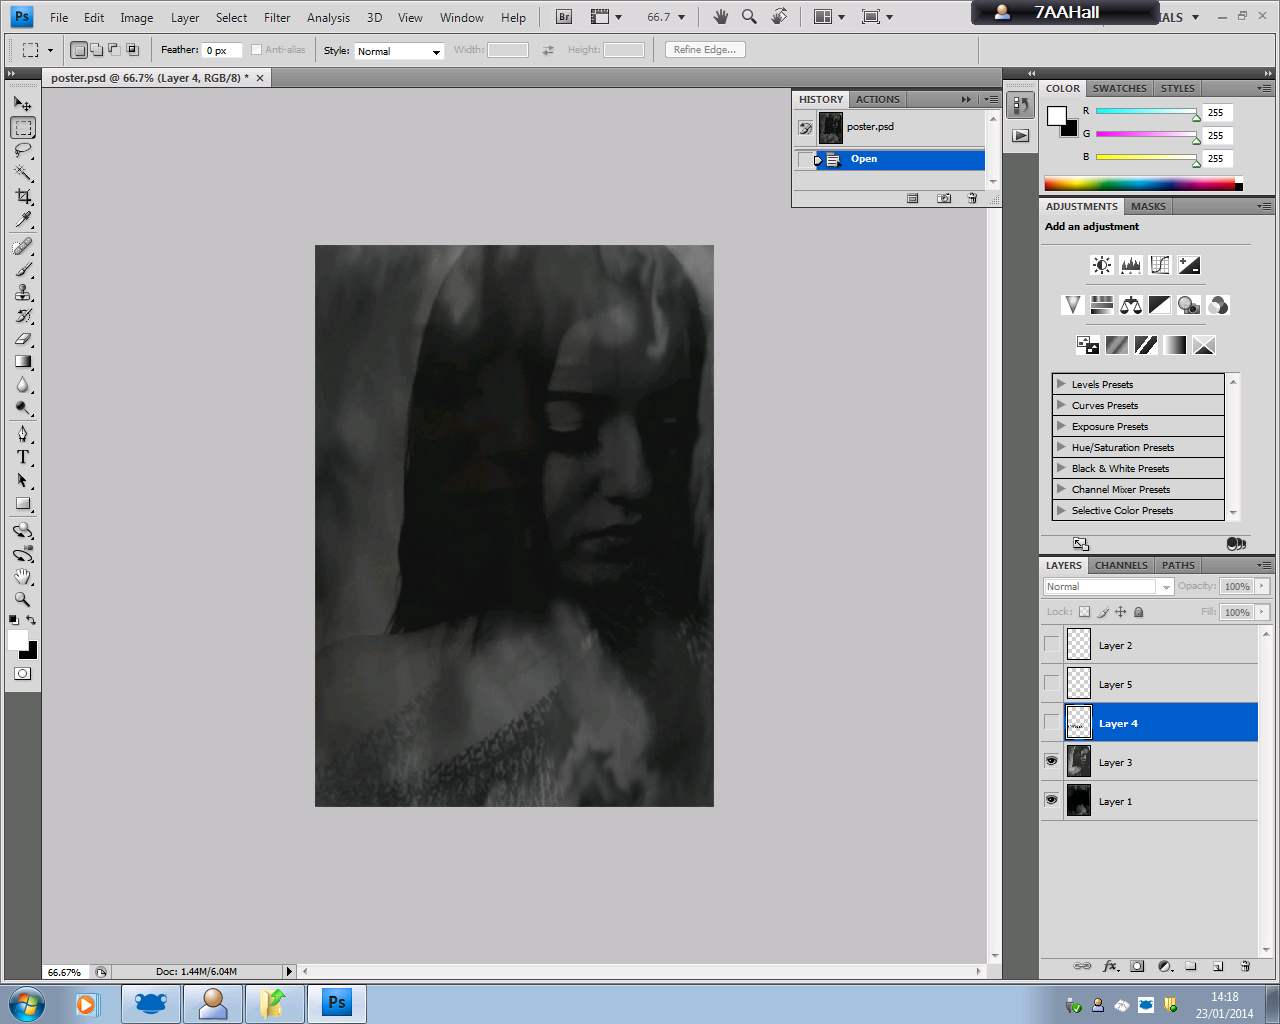
Task: Hide Layer 1 with its eye icon
Action: pos(1051,800)
